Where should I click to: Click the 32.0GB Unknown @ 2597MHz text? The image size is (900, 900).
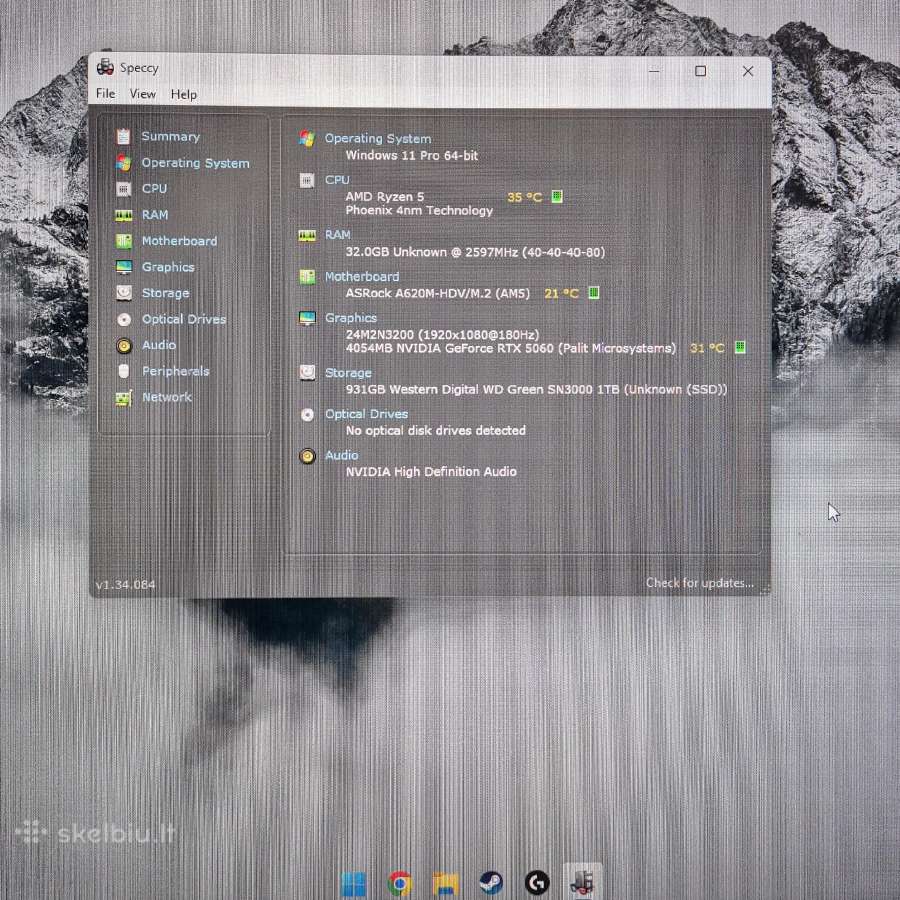pyautogui.click(x=432, y=252)
